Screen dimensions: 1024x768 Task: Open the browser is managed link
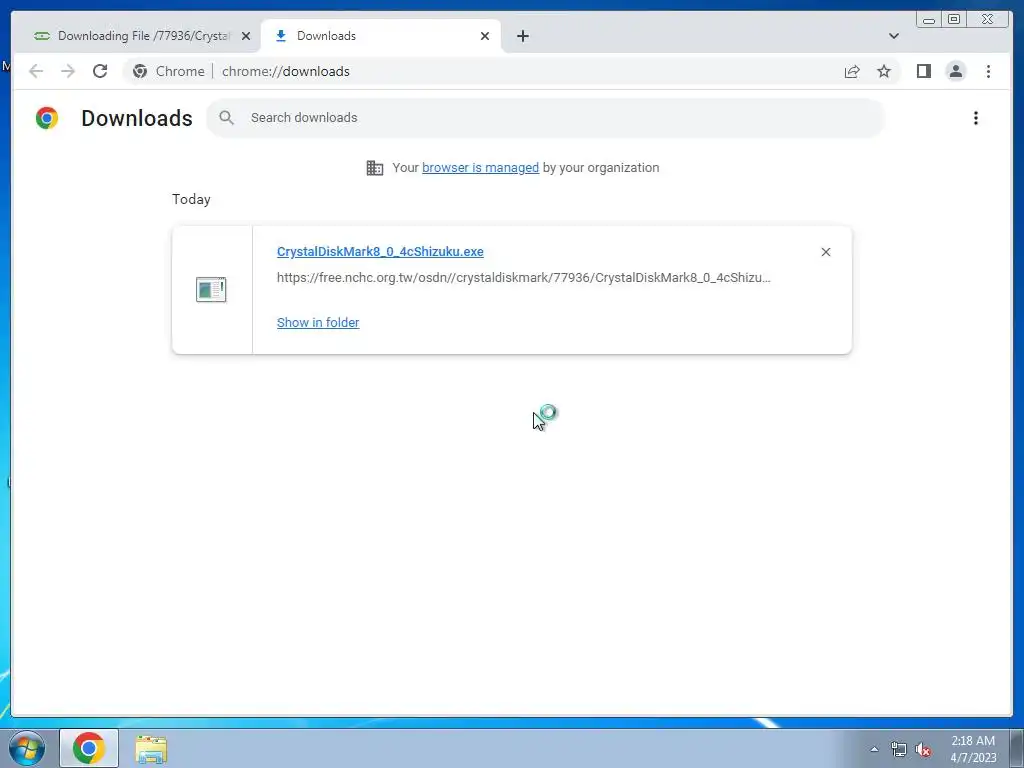480,168
